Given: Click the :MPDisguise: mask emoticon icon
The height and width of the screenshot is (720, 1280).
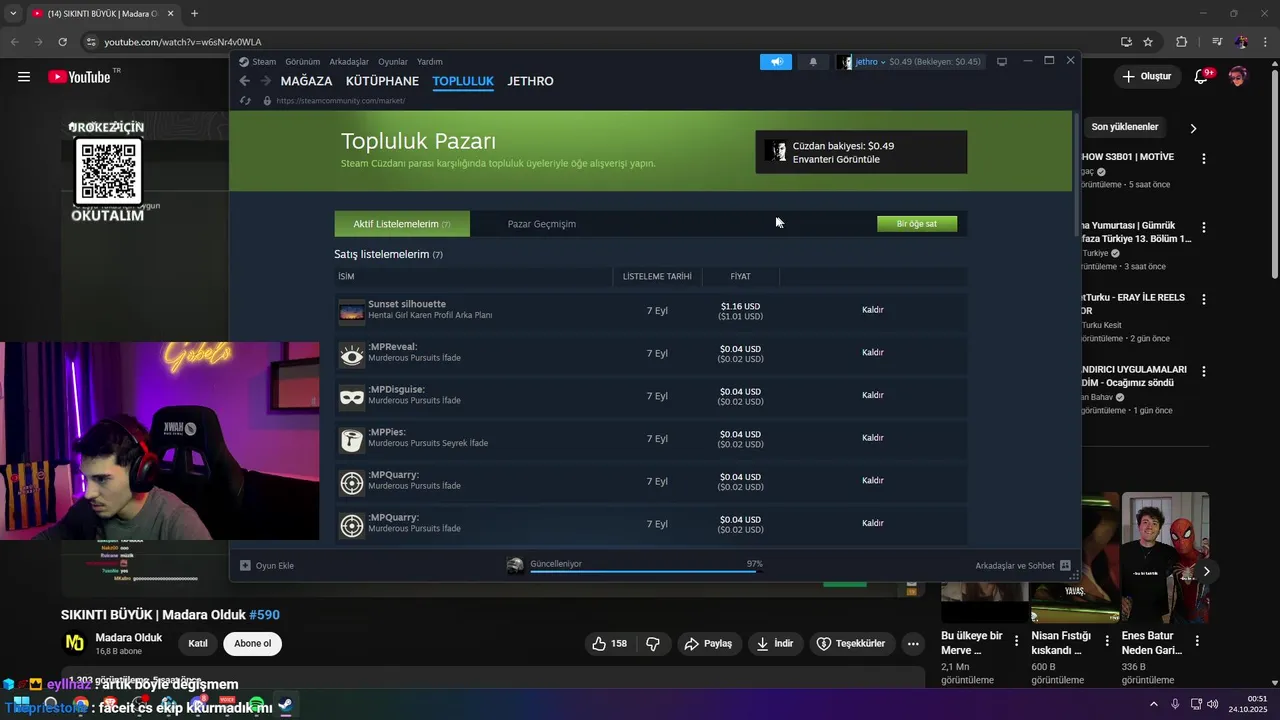Looking at the screenshot, I should click(352, 397).
